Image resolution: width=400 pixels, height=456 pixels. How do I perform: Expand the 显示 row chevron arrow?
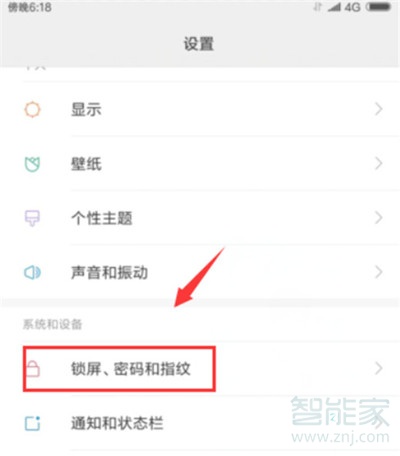[378, 109]
